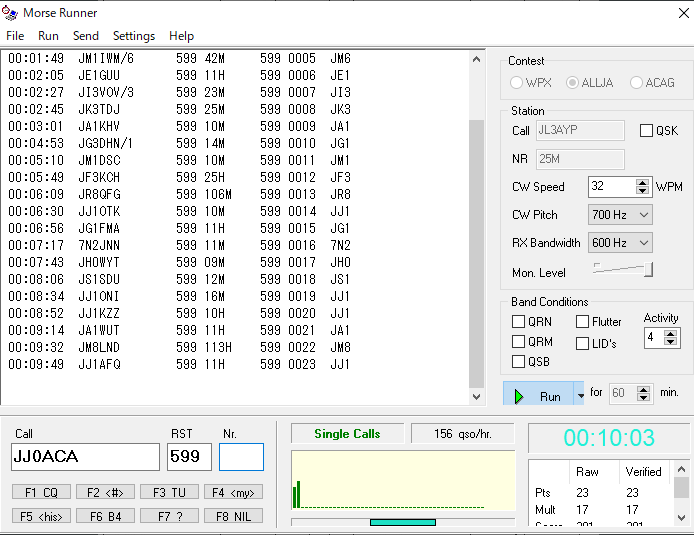The image size is (694, 535).
Task: Open the Send menu
Action: tap(85, 36)
